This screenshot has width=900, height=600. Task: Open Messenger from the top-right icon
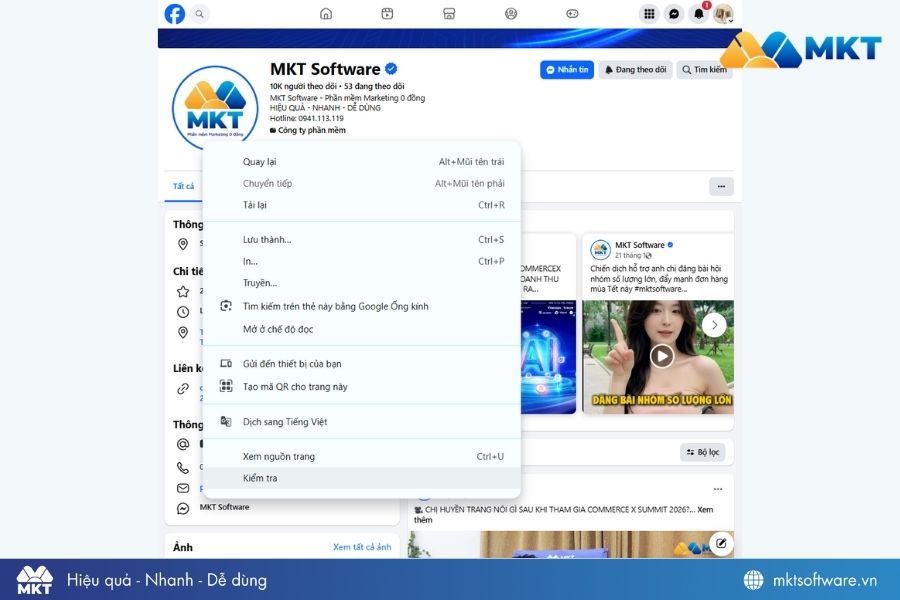pos(672,14)
